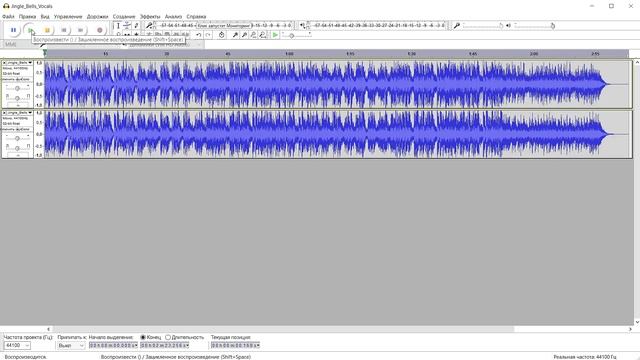Open the Вид menu

point(45,17)
